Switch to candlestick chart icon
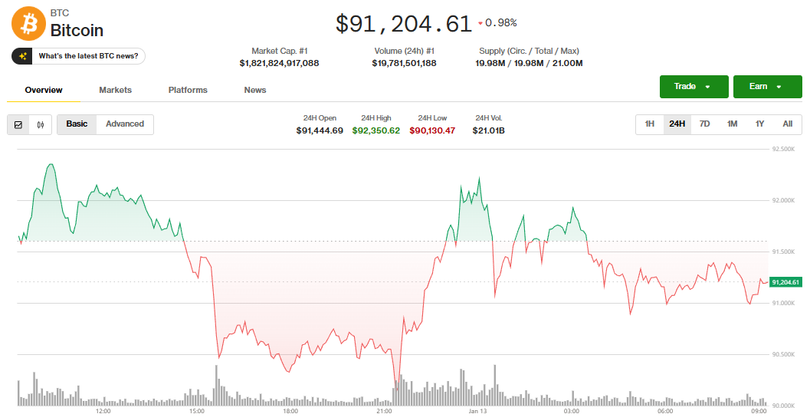The width and height of the screenshot is (810, 418). (41, 125)
